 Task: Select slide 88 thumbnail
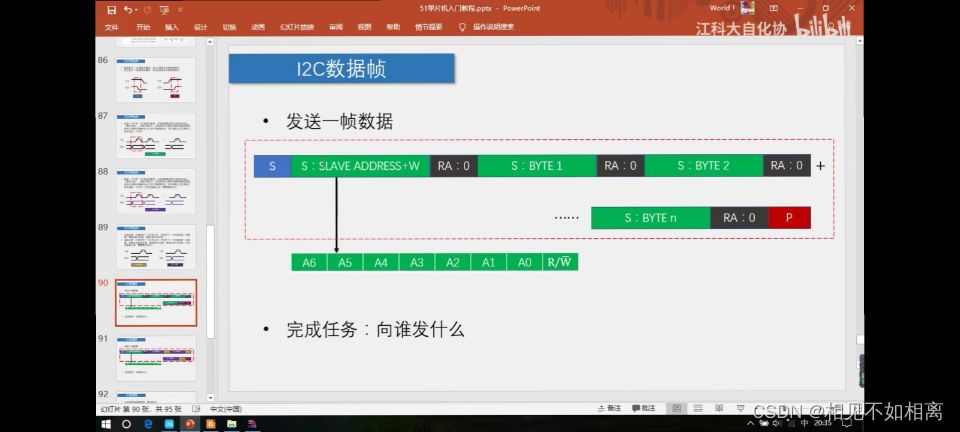pyautogui.click(x=156, y=191)
